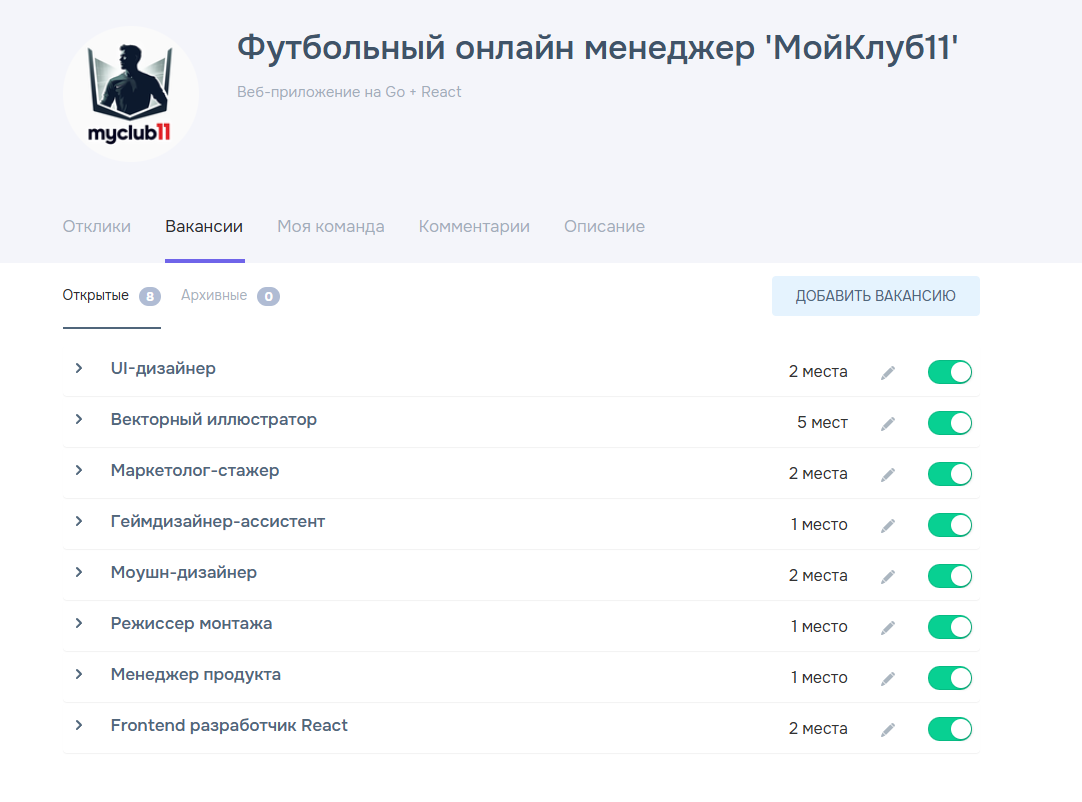Image resolution: width=1082 pixels, height=802 pixels.
Task: Edit the Режиссер монтажа vacancy
Action: 887,628
